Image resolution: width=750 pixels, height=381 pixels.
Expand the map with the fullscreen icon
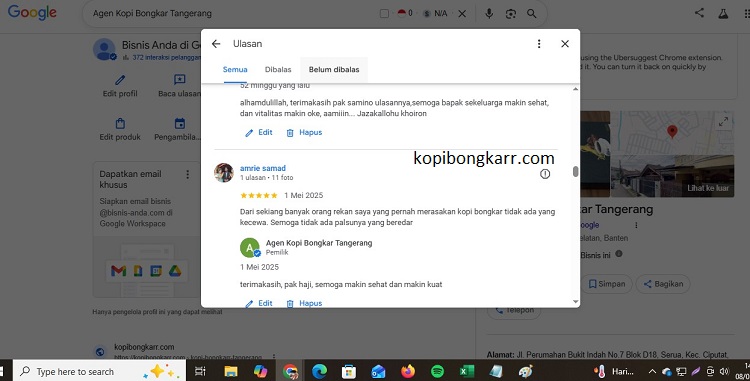(723, 122)
